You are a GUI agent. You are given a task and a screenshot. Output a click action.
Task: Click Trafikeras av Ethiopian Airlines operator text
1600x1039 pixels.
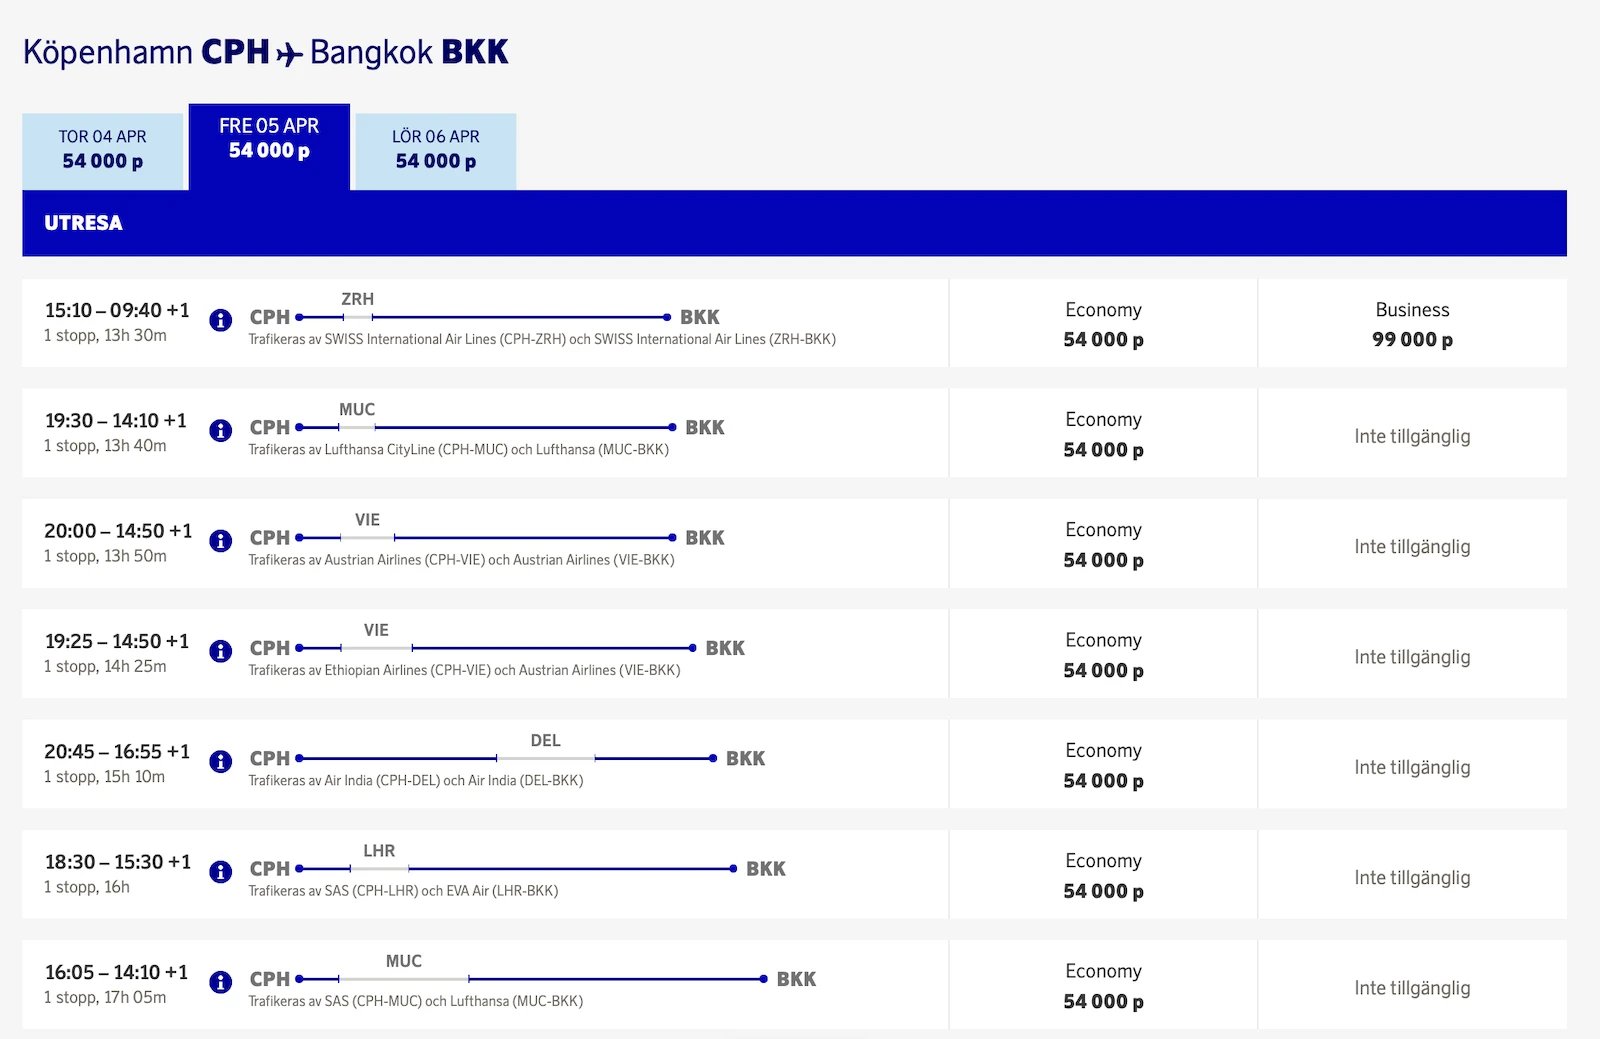[464, 670]
